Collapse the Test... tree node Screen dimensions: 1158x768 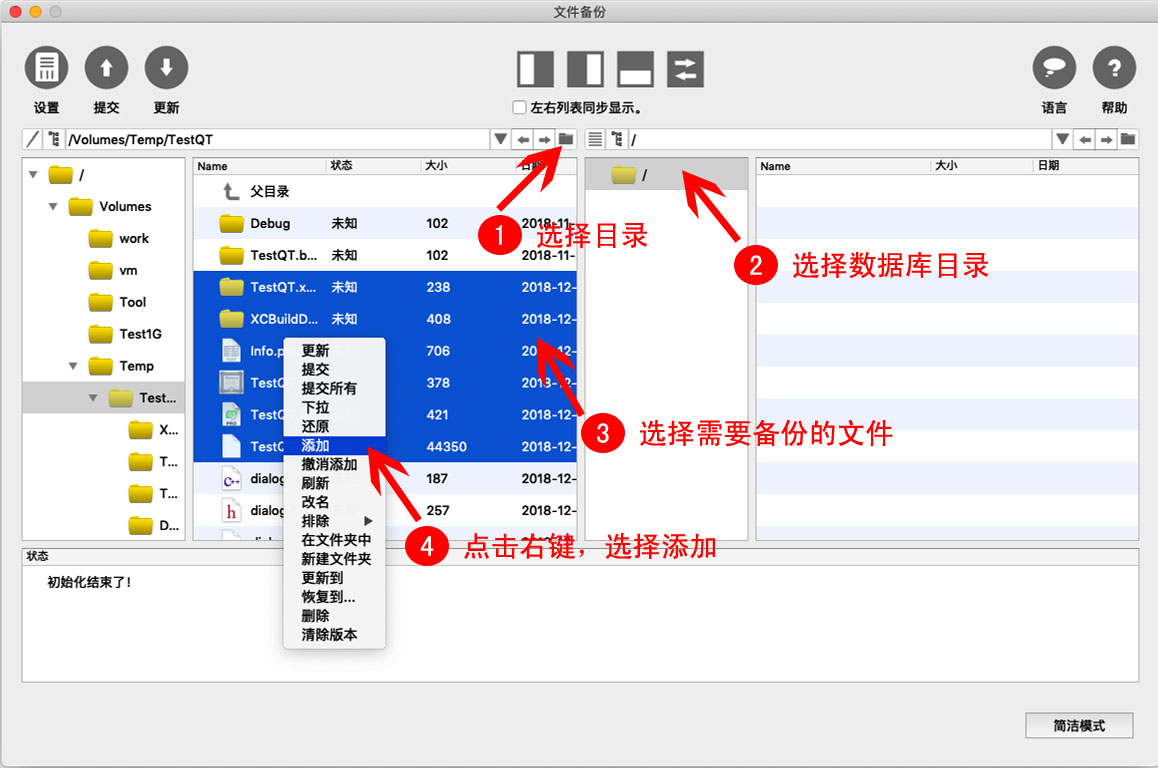(93, 398)
